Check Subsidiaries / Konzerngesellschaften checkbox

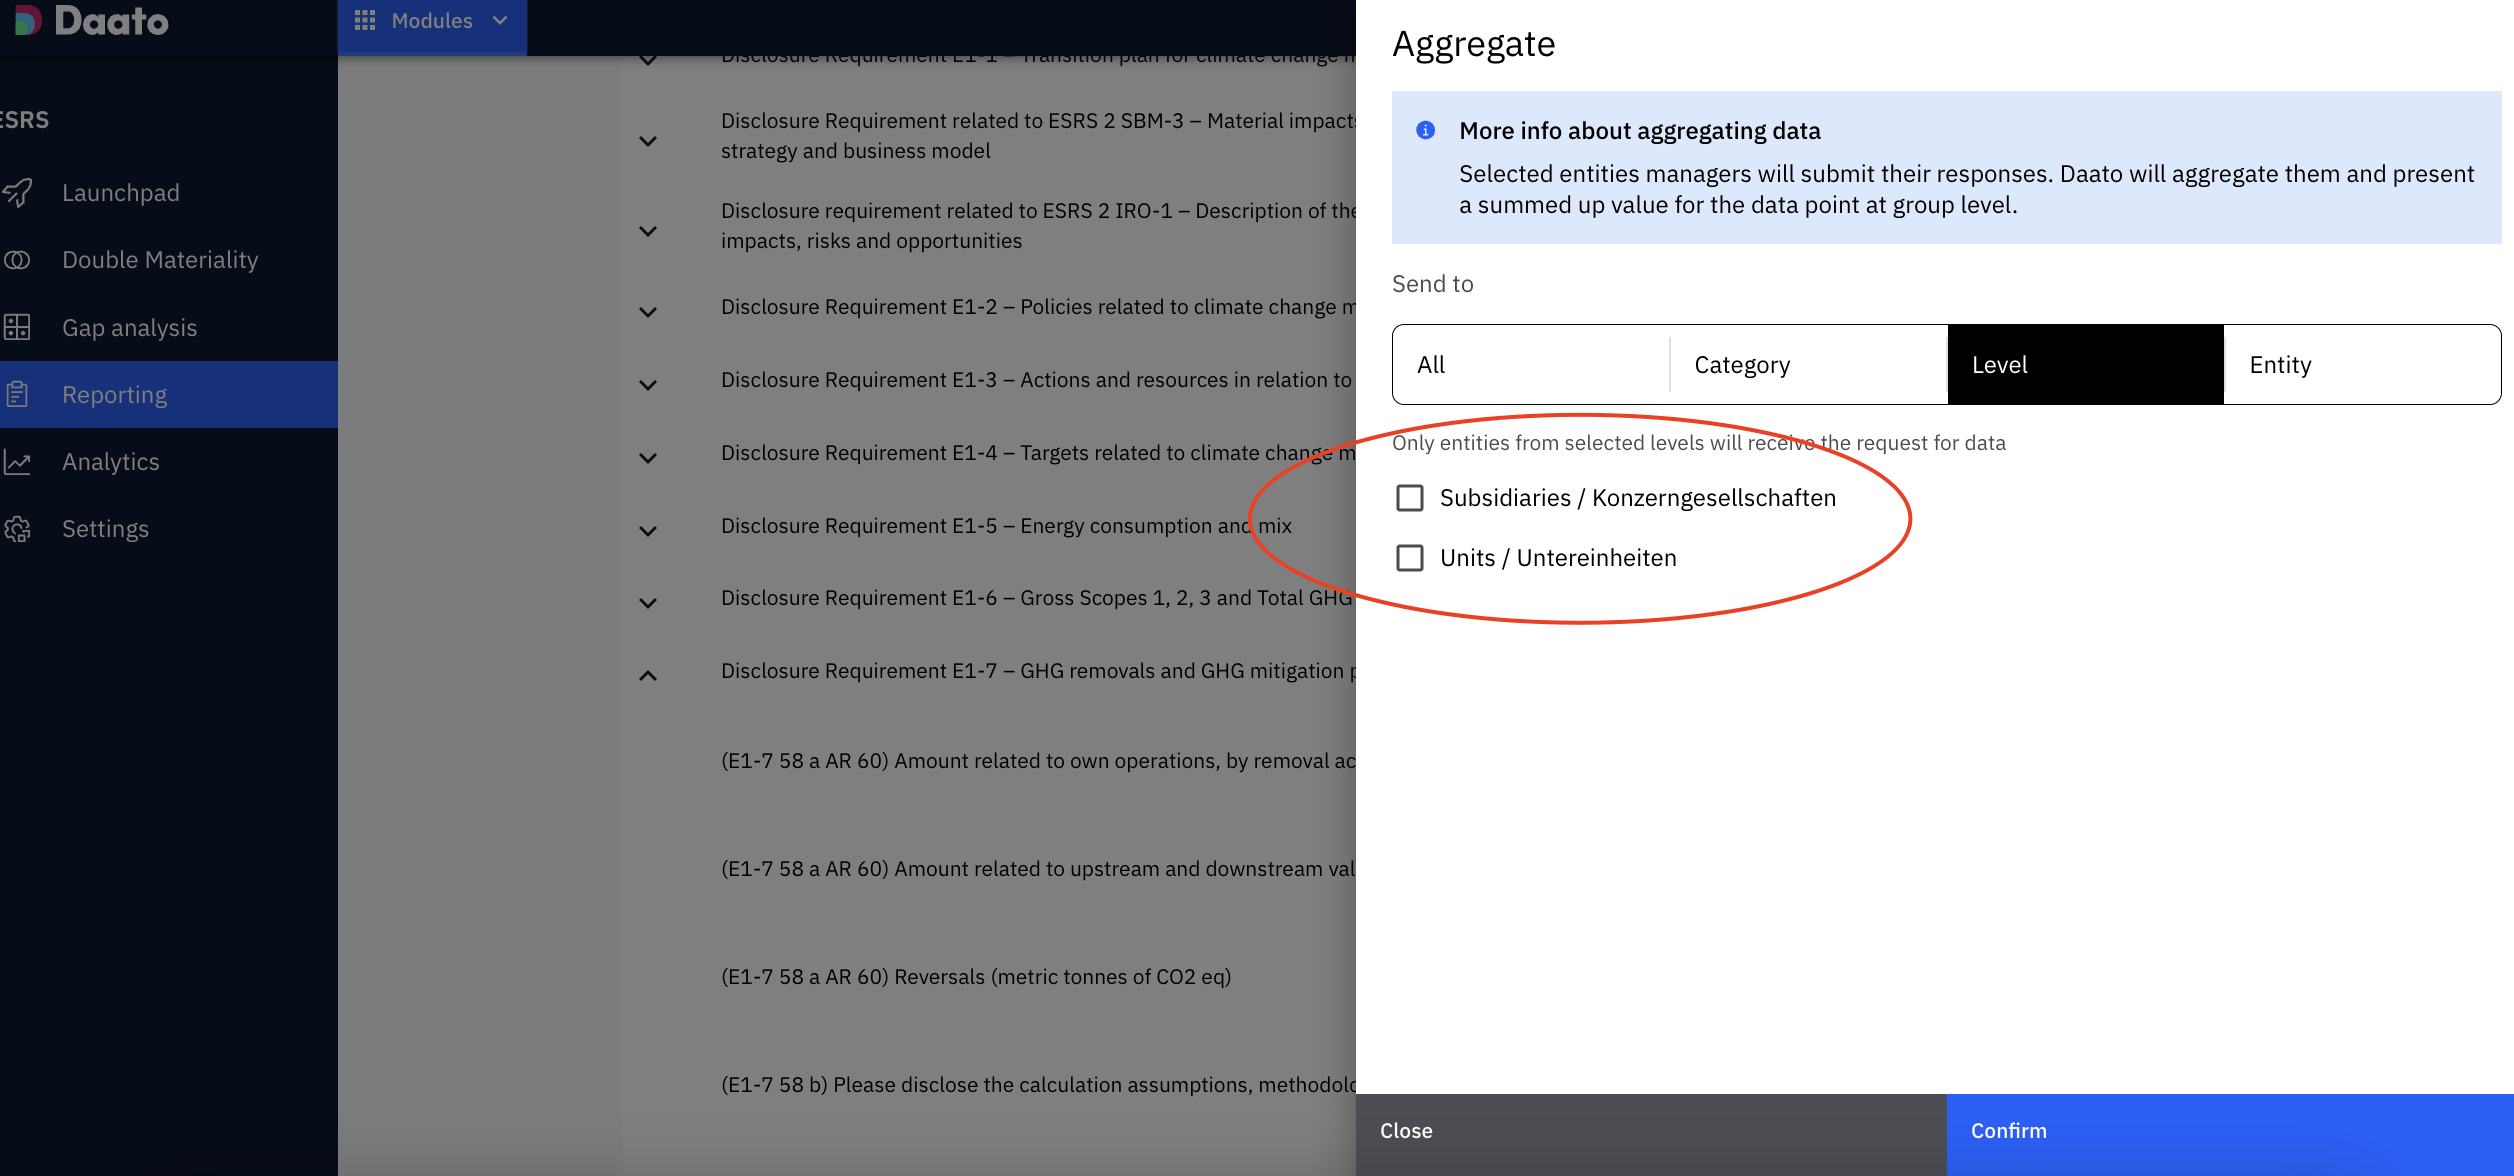click(1410, 498)
